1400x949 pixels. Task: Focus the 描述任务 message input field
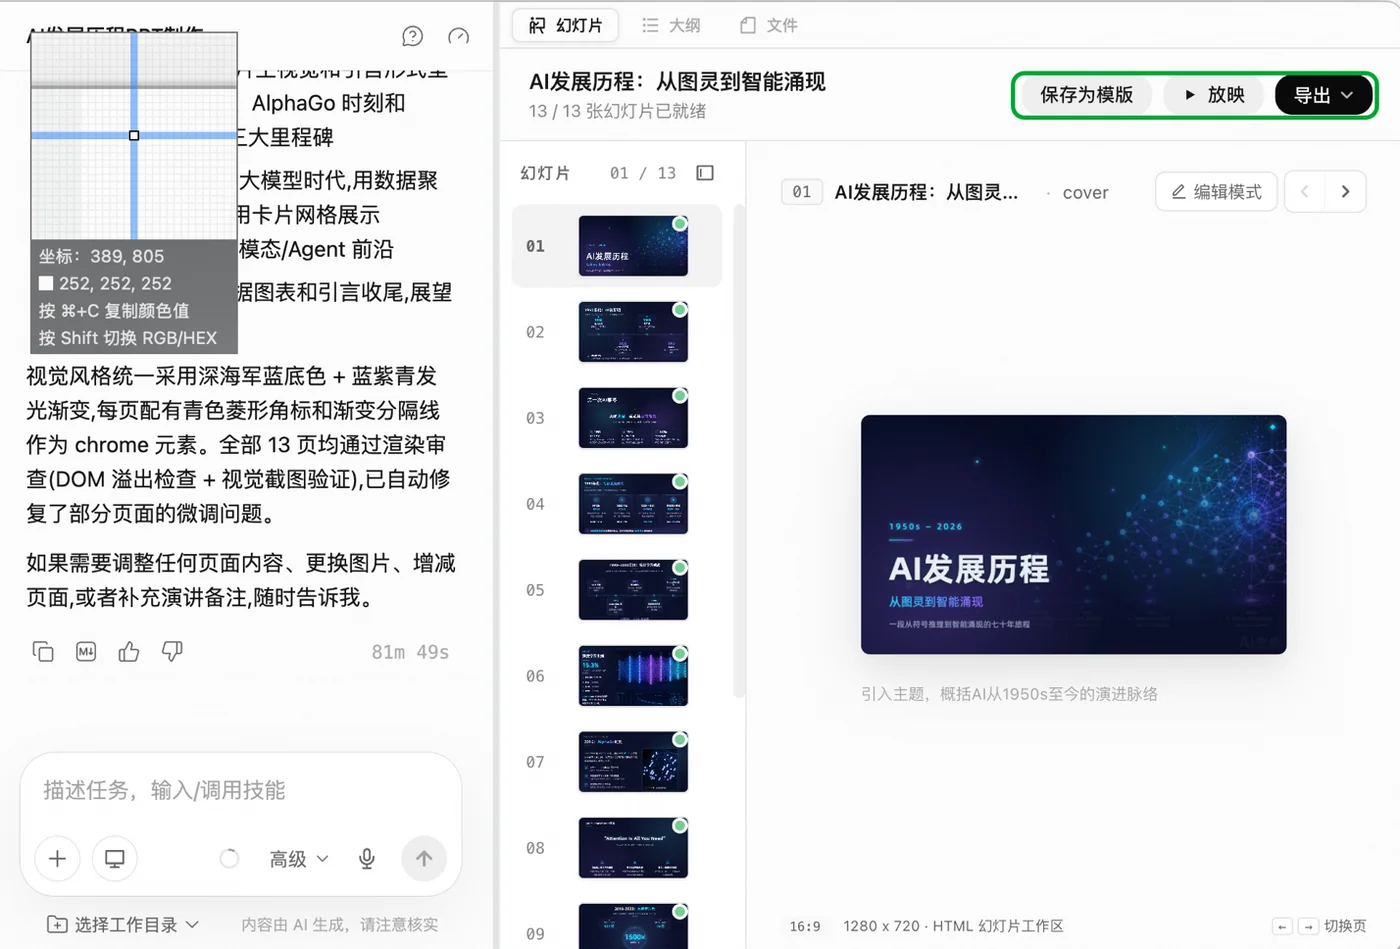[240, 790]
